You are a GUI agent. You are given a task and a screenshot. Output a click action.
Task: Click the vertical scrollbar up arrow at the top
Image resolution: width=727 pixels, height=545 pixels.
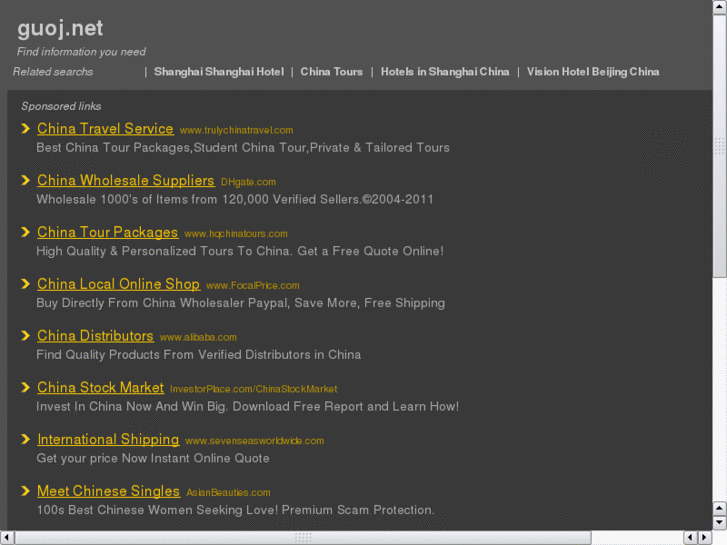coord(720,7)
